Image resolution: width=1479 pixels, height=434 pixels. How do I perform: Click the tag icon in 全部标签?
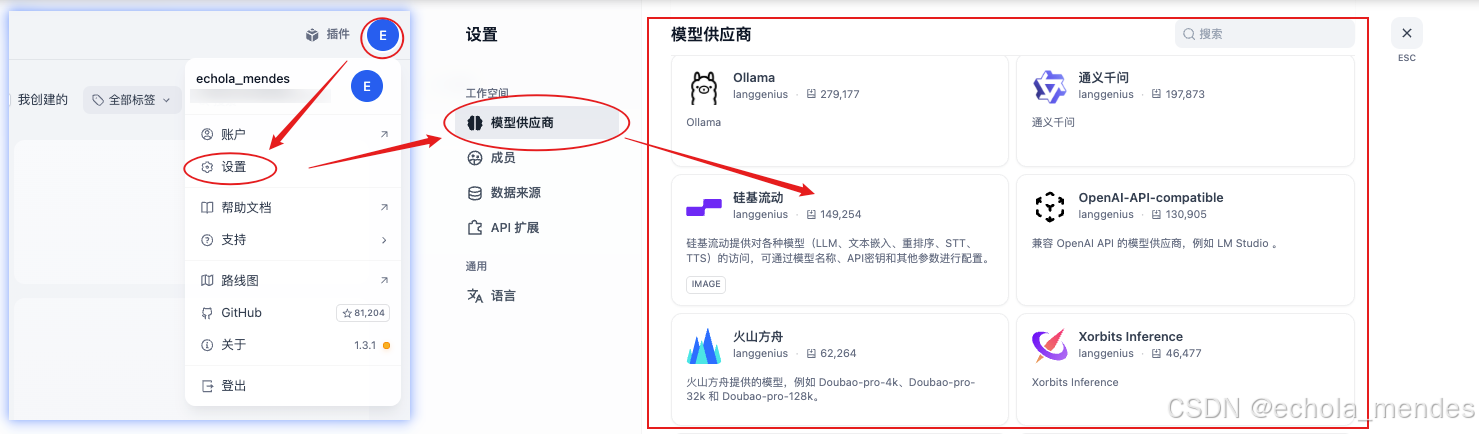coord(98,100)
